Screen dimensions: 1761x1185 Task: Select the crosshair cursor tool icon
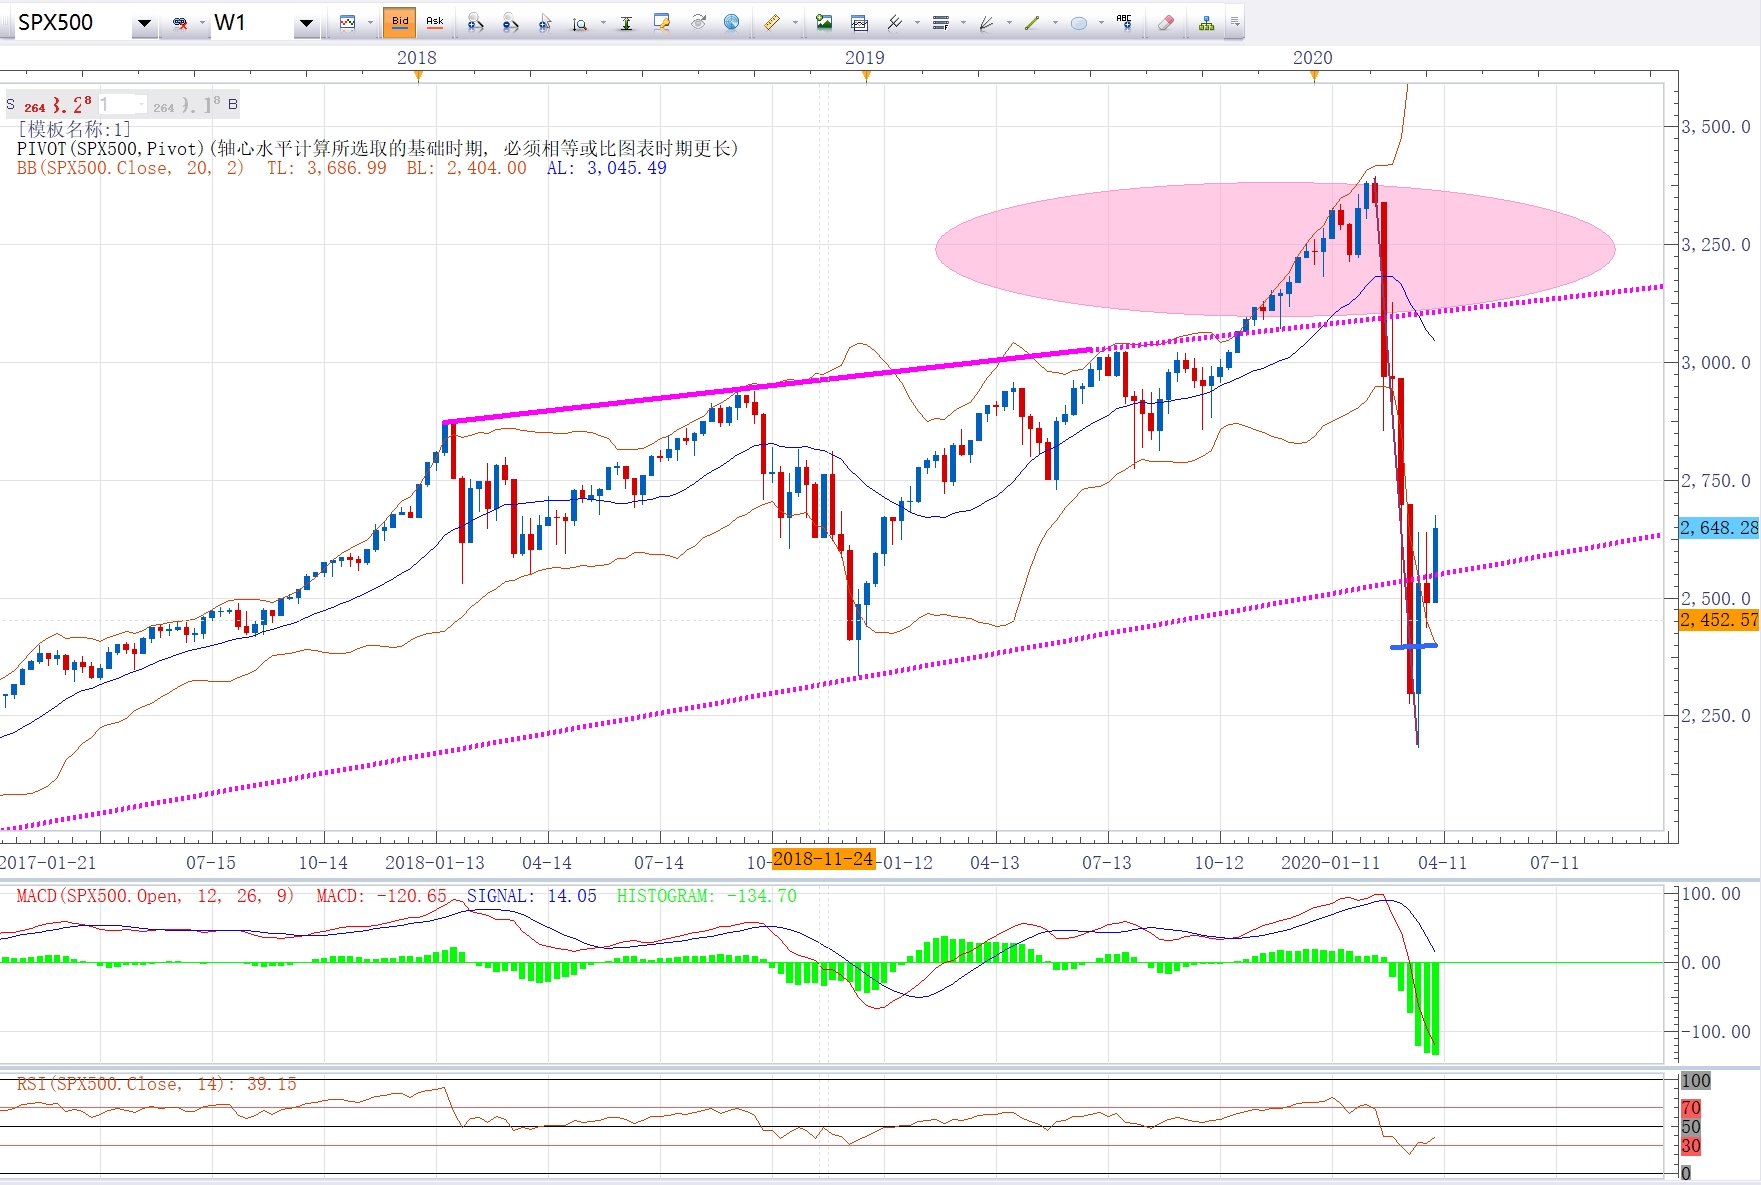coord(545,22)
